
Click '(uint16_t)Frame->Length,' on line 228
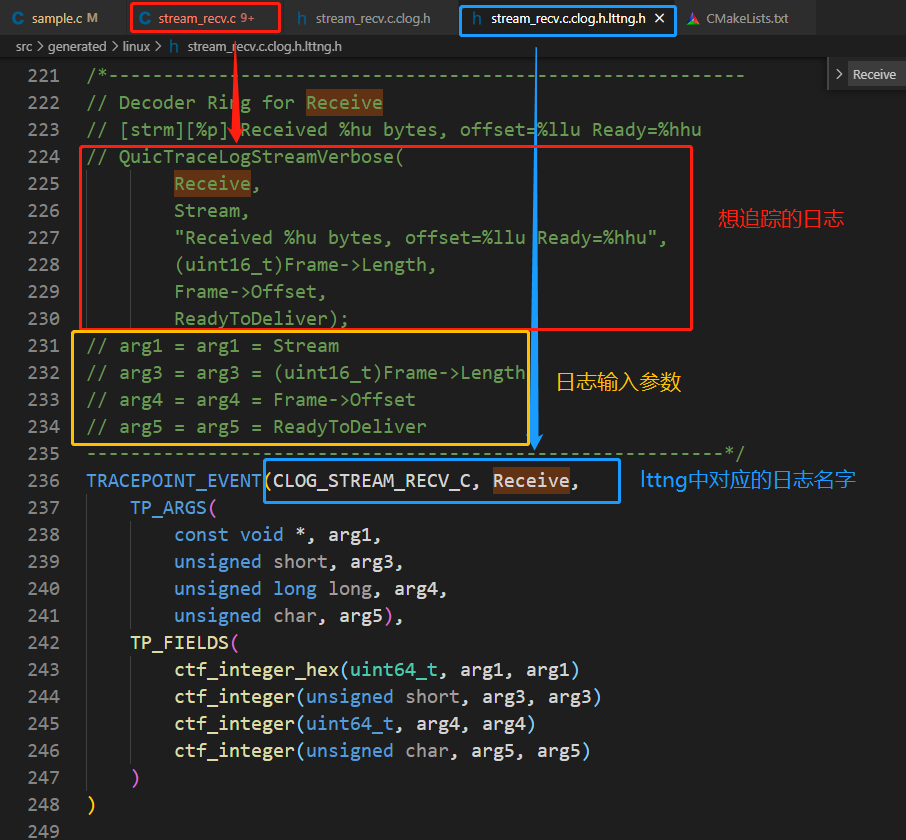305,265
